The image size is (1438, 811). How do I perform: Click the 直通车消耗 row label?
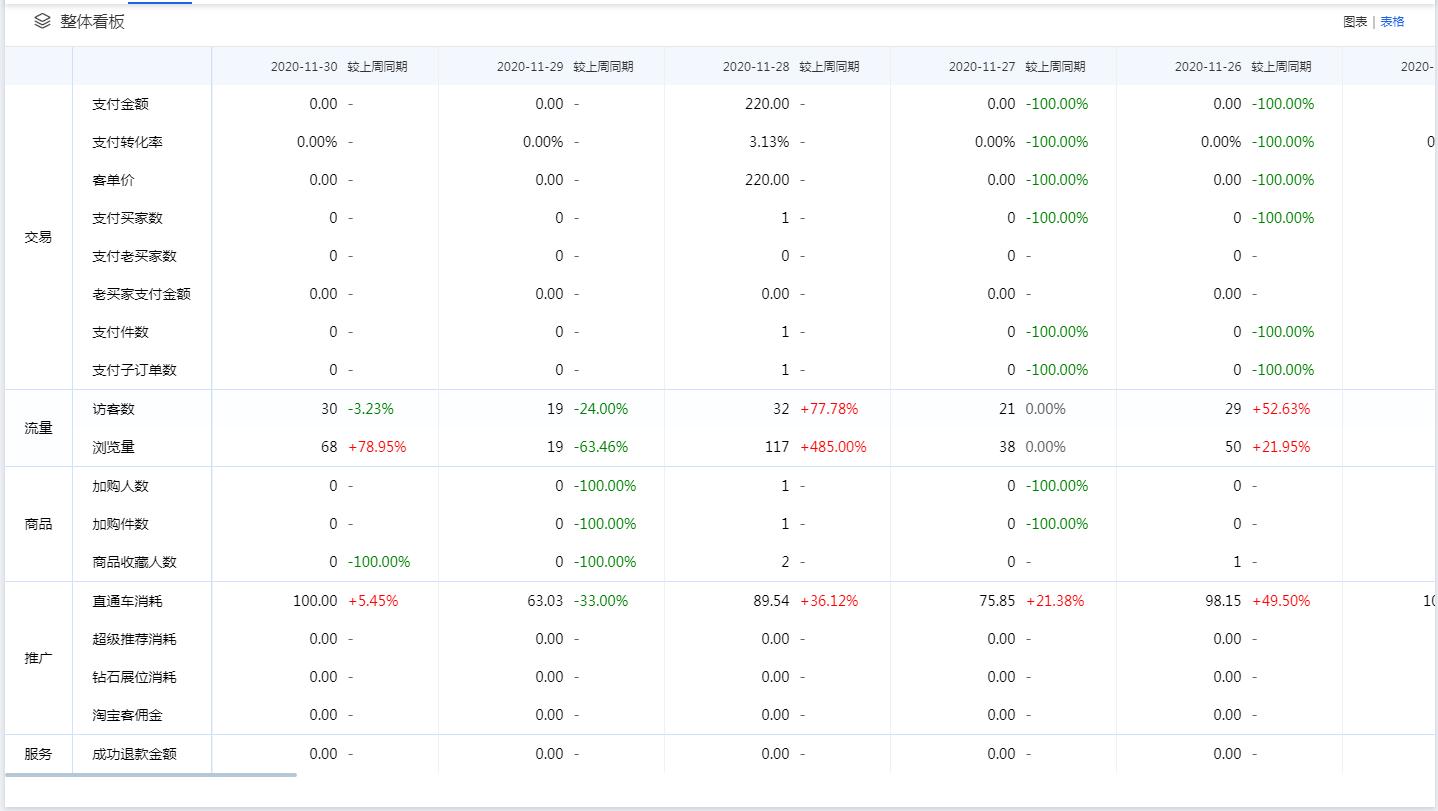127,601
